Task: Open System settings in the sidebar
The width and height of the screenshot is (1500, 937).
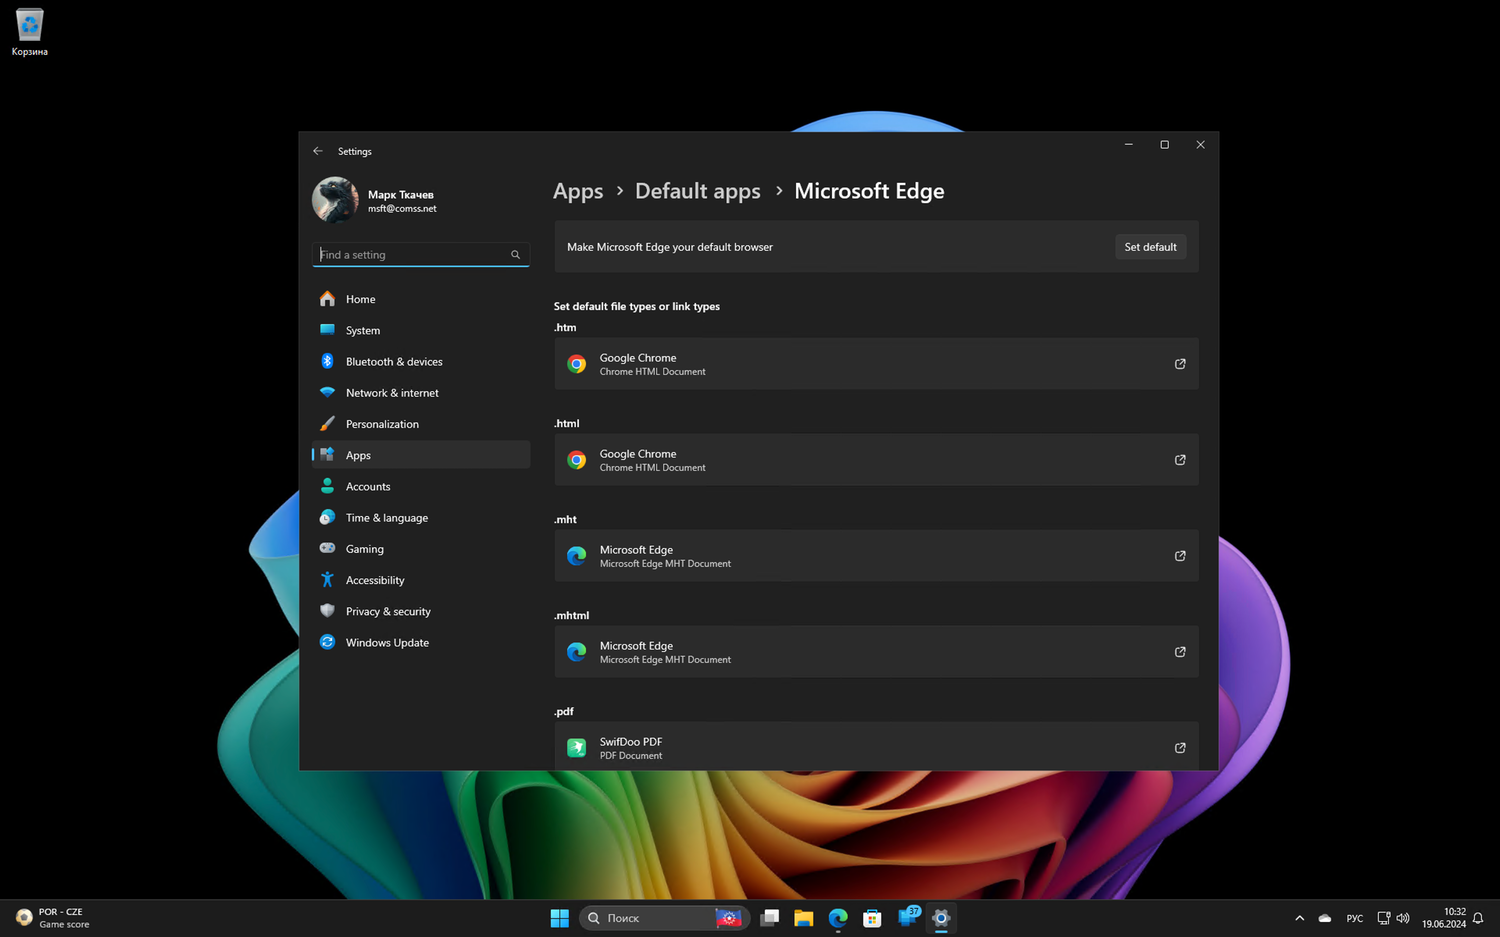Action: tap(421, 330)
